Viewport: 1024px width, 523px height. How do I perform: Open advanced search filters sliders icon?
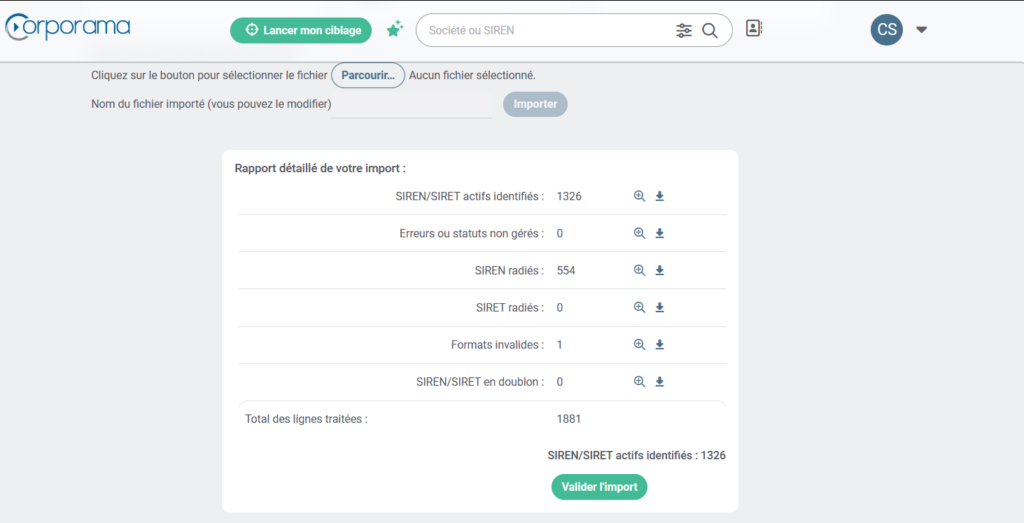pos(684,31)
